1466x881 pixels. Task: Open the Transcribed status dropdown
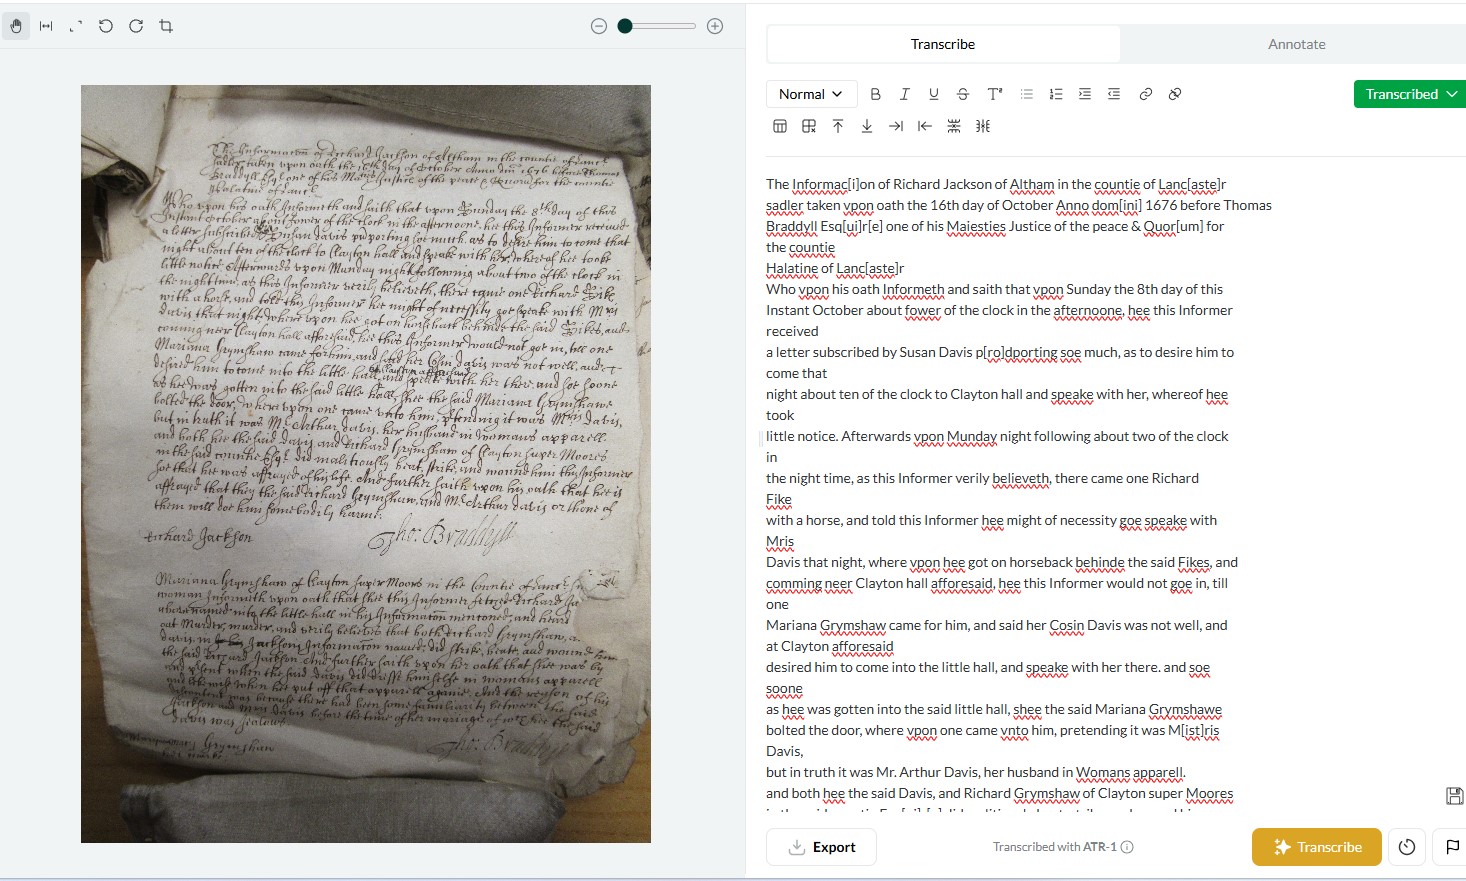tap(1409, 94)
